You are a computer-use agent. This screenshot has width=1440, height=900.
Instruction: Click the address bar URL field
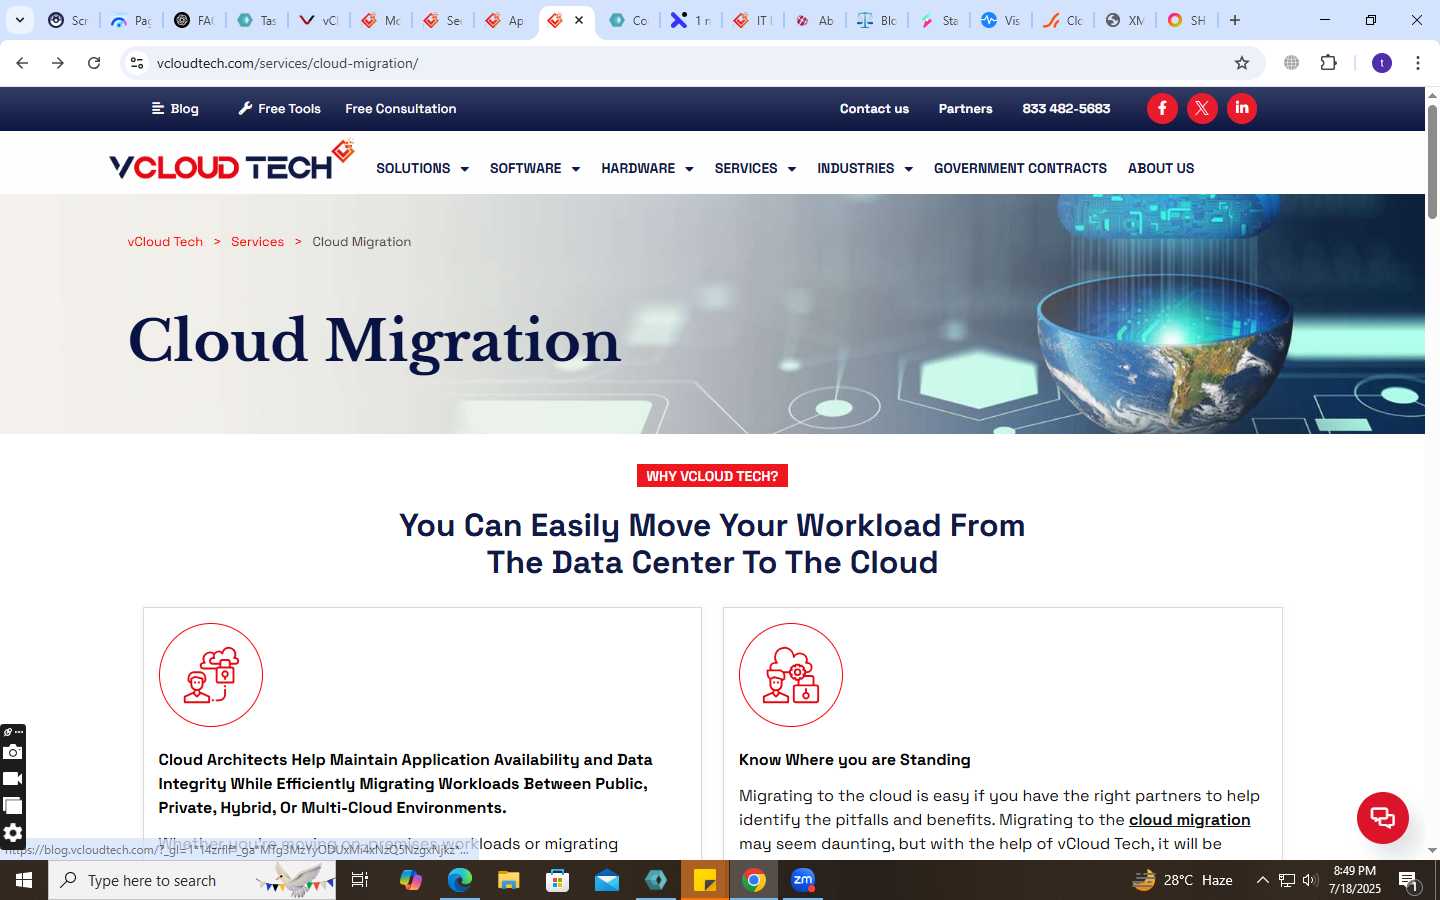(x=690, y=63)
